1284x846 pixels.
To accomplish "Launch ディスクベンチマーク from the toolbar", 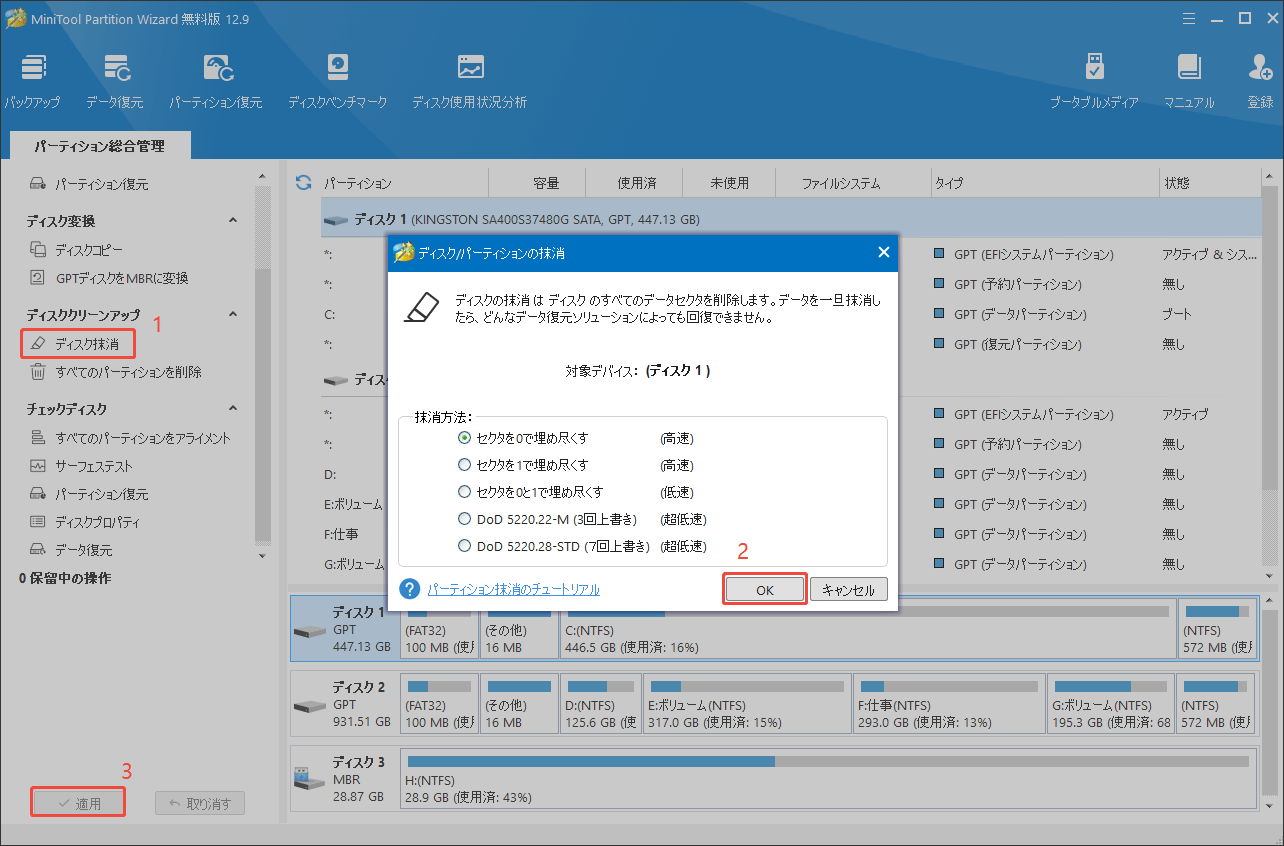I will tap(337, 80).
